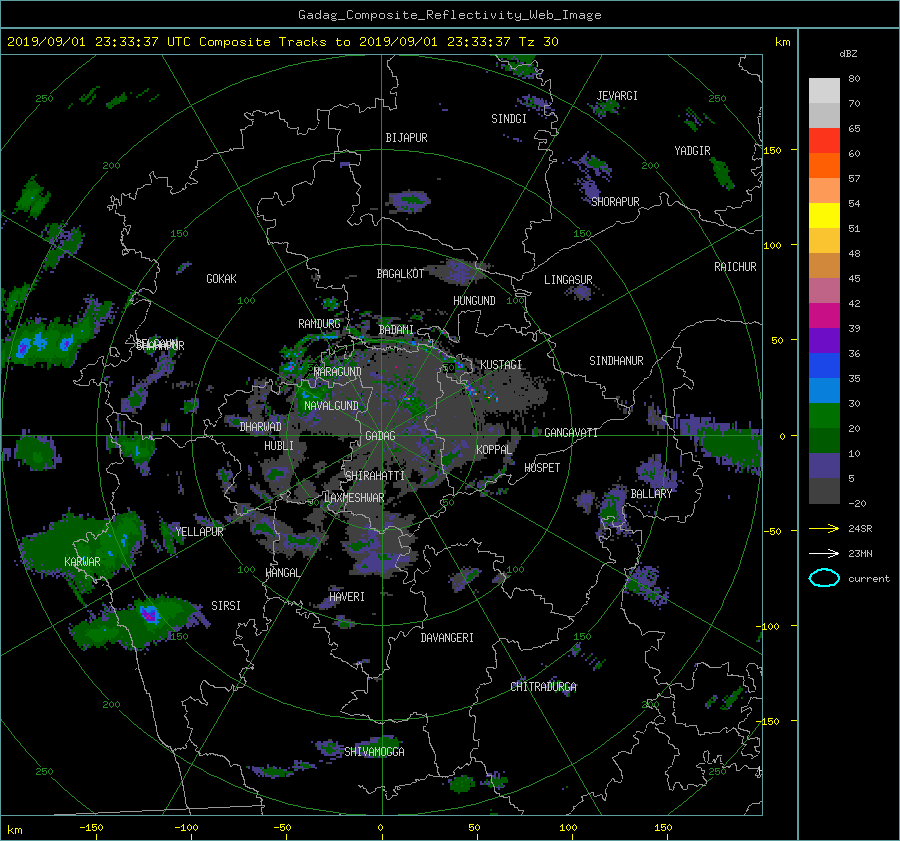Image resolution: width=900 pixels, height=841 pixels.
Task: Click the yellow 24SR arrow legend icon
Action: pos(824,528)
